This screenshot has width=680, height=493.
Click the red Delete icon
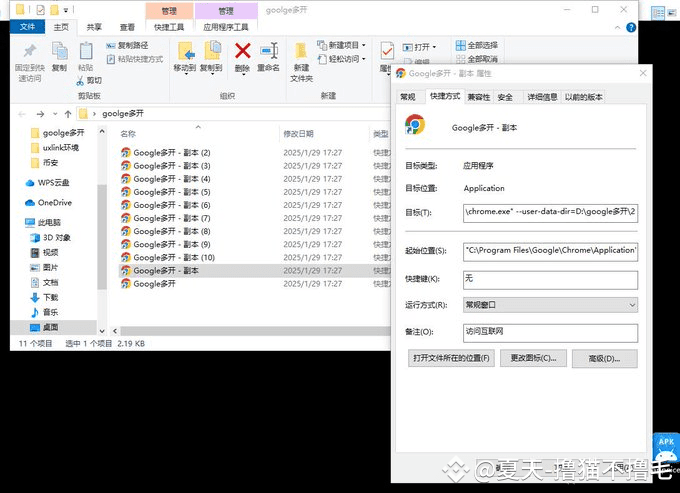coord(242,51)
